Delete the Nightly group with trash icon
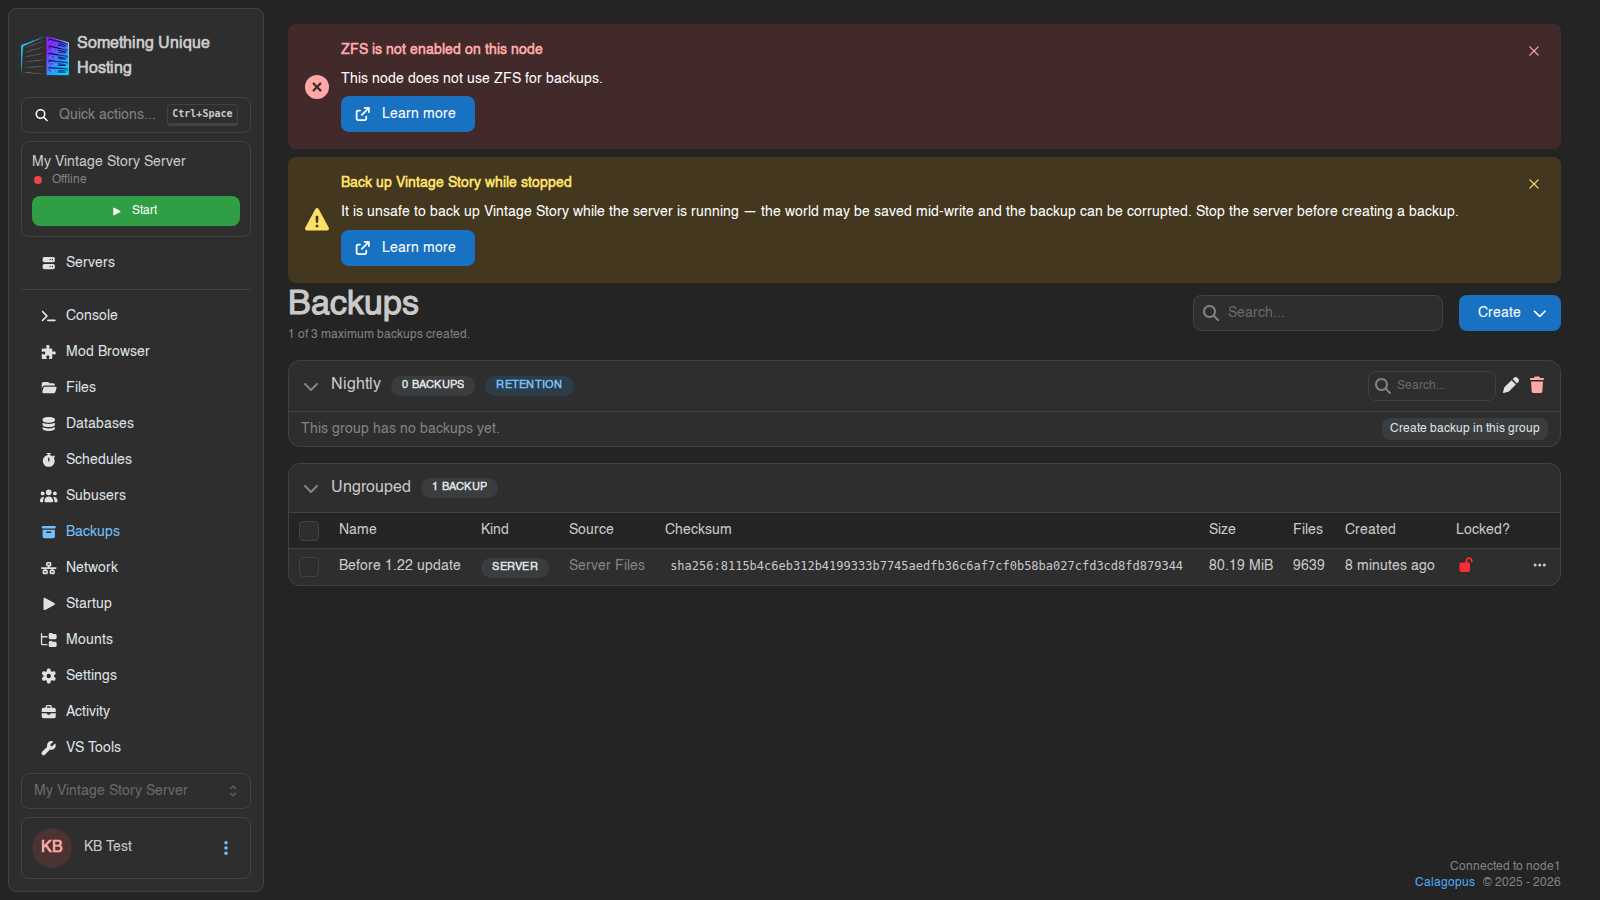Image resolution: width=1600 pixels, height=900 pixels. 1537,385
